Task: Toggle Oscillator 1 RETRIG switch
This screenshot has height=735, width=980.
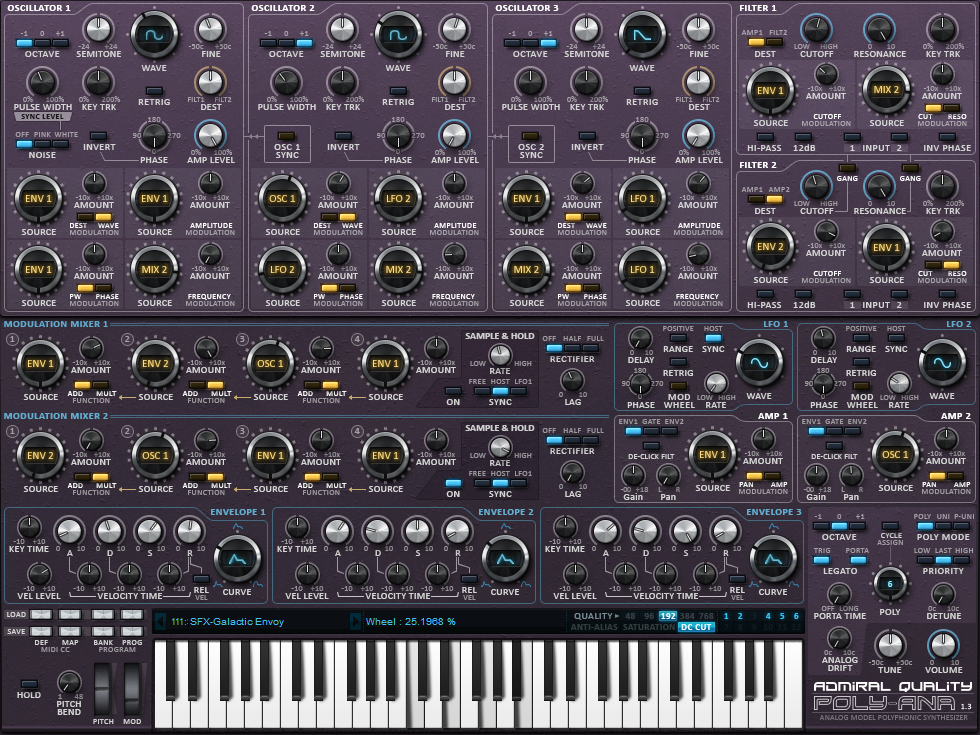Action: pyautogui.click(x=154, y=91)
